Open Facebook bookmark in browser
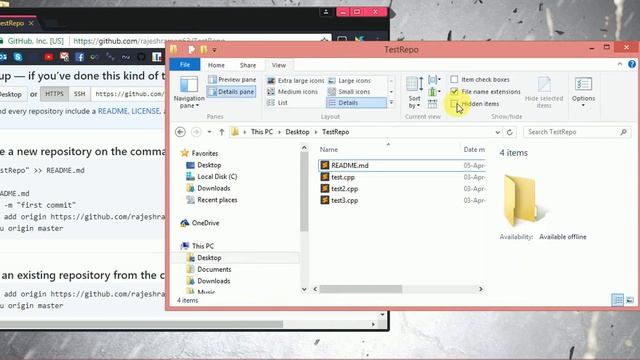This screenshot has height=360, width=640. coord(80,57)
